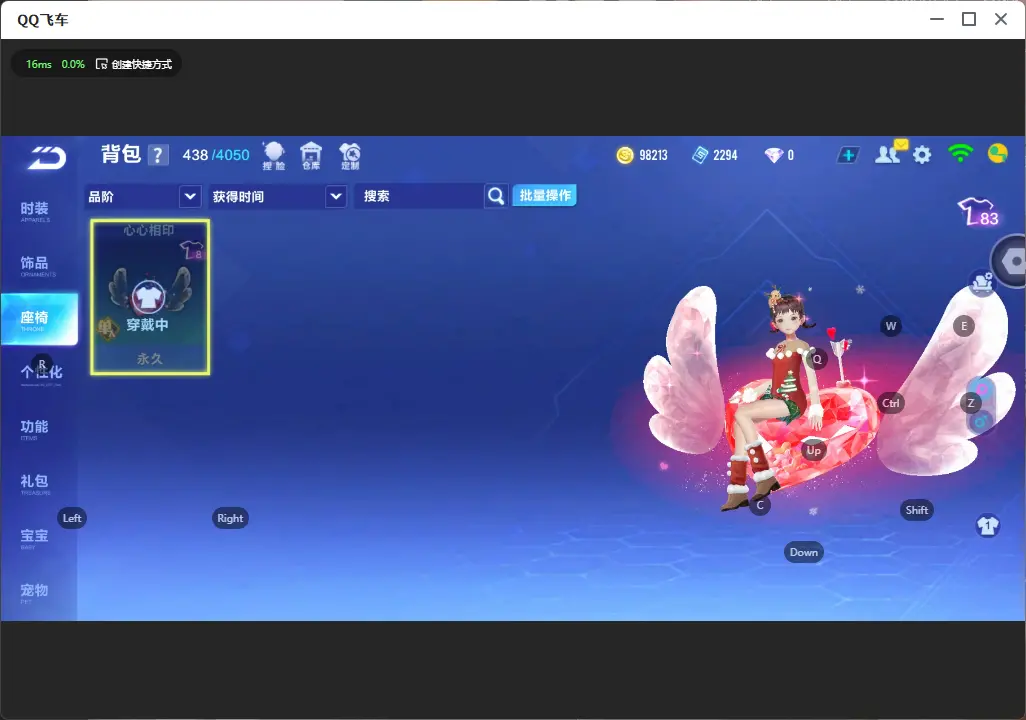Click the character sitting on heart seat
Viewport: 1026px width, 720px height.
click(x=780, y=399)
